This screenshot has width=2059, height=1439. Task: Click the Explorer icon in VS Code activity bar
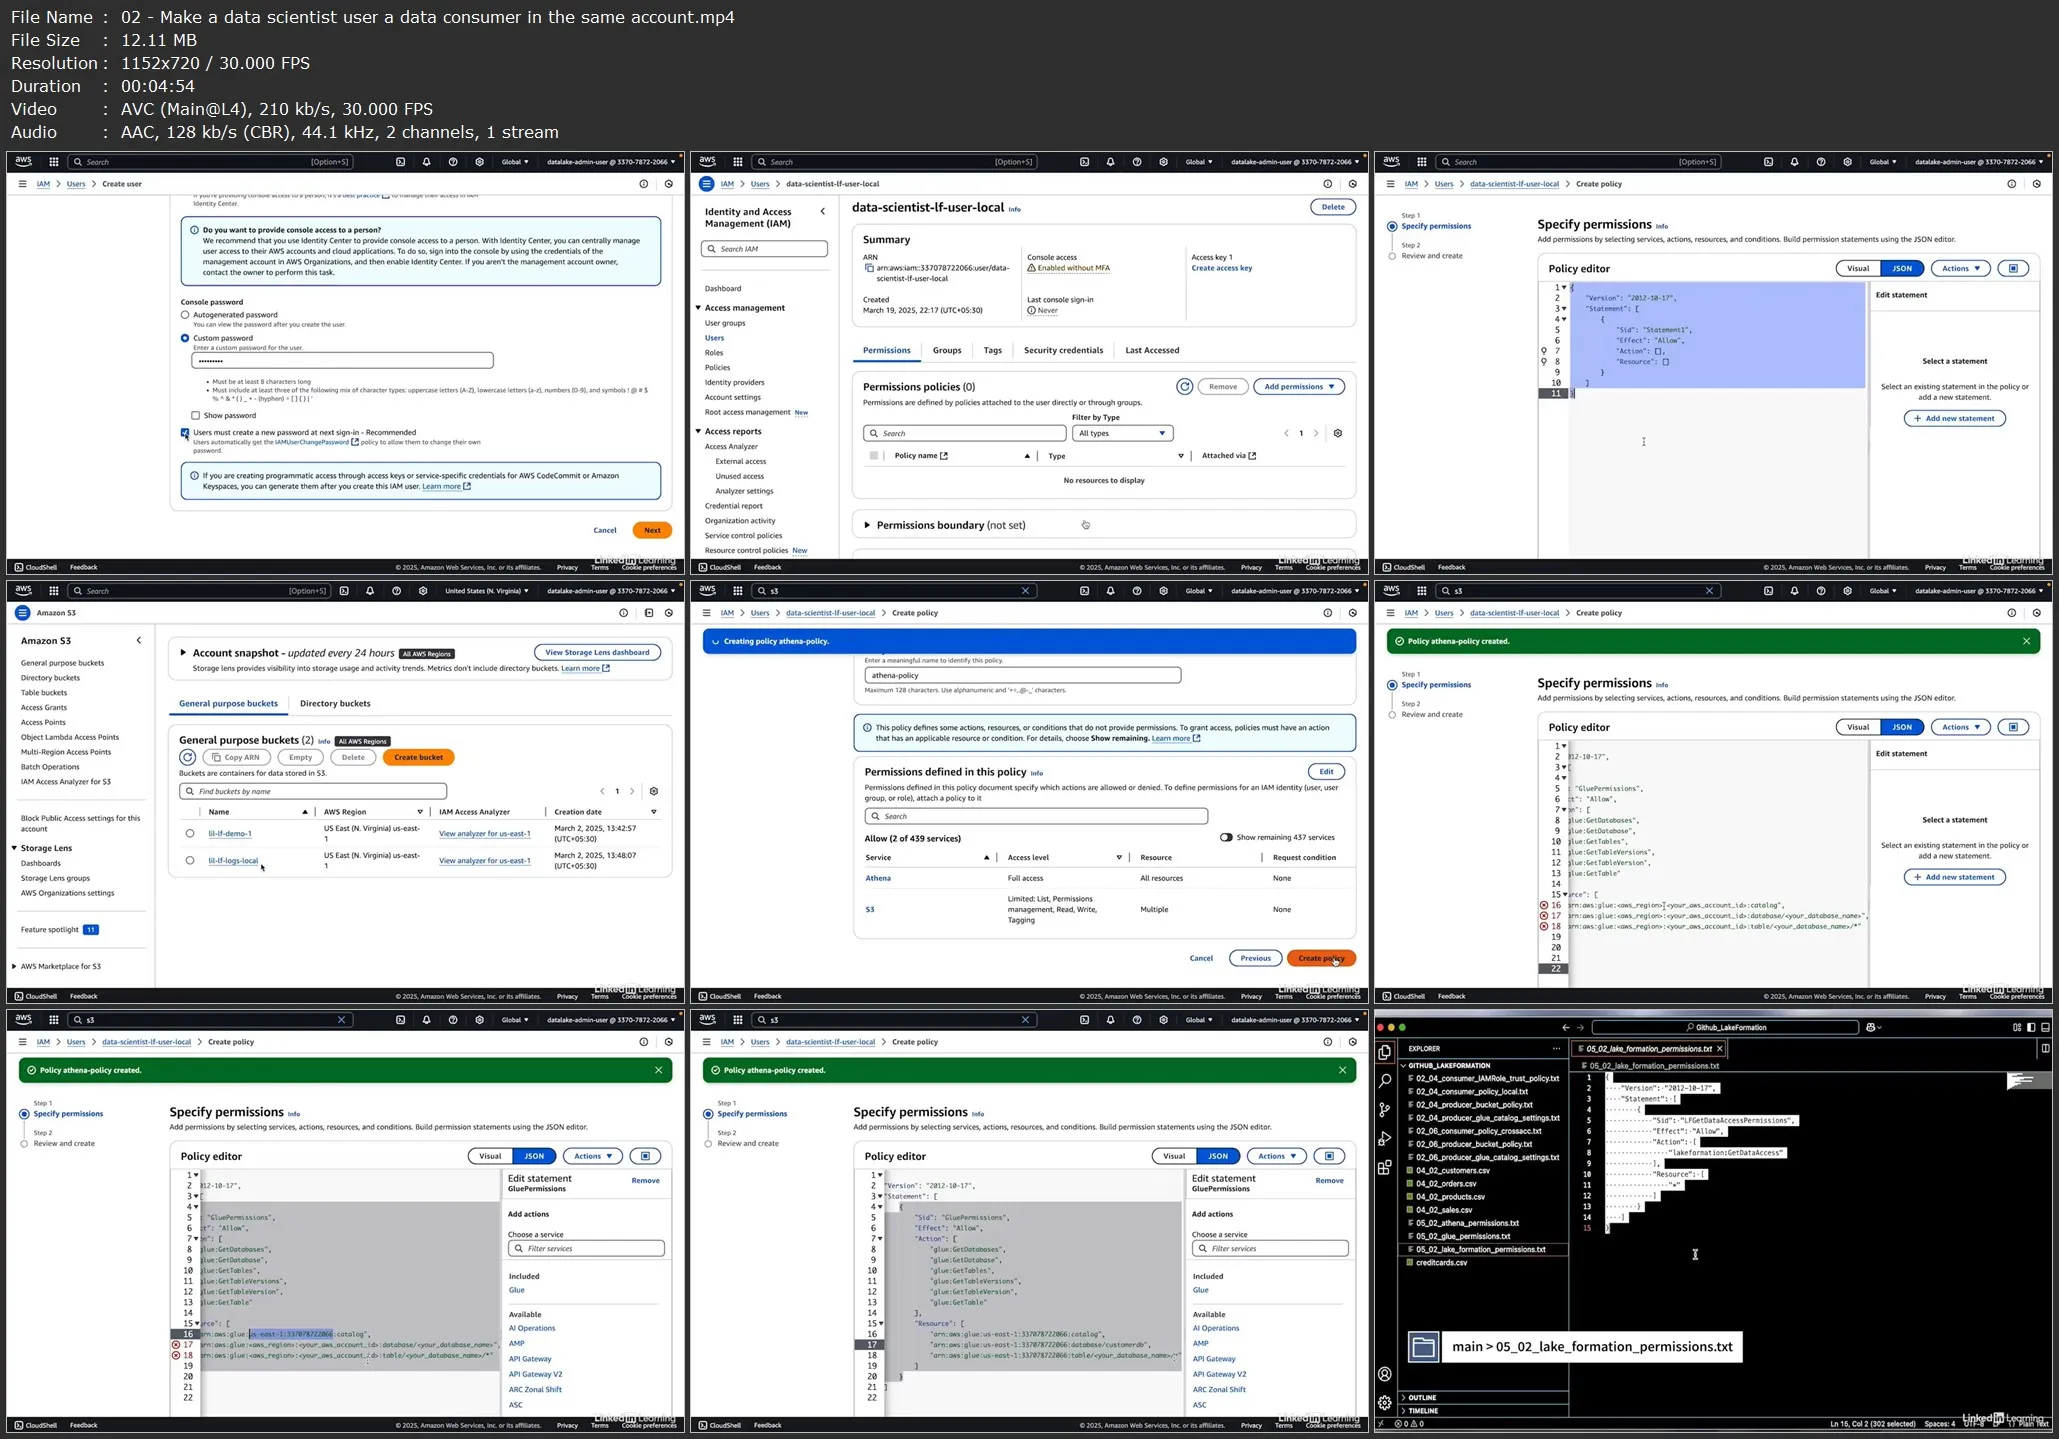point(1384,1052)
